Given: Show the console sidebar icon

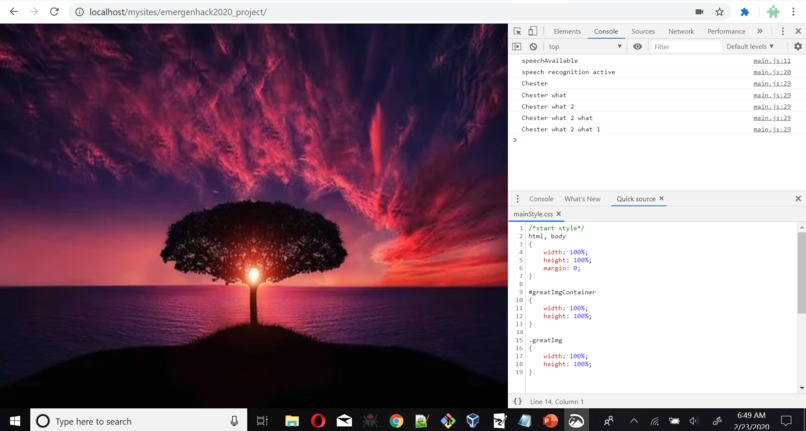Looking at the screenshot, I should 517,46.
